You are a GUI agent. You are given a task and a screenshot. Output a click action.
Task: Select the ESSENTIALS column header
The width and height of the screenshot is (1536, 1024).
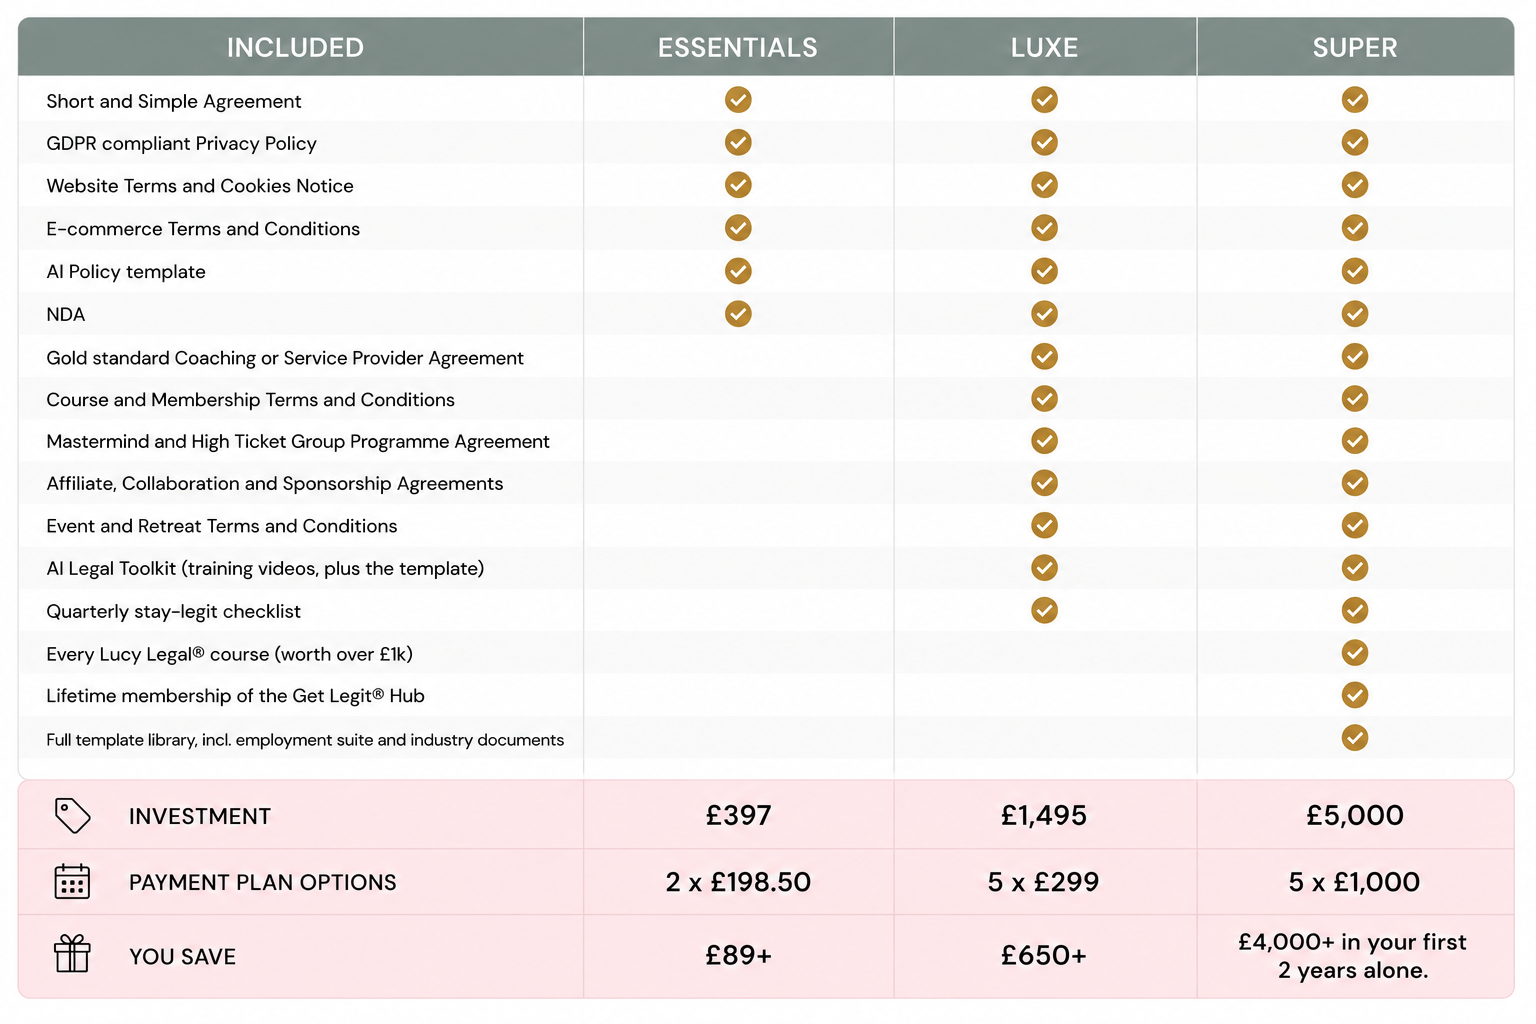[x=738, y=47]
